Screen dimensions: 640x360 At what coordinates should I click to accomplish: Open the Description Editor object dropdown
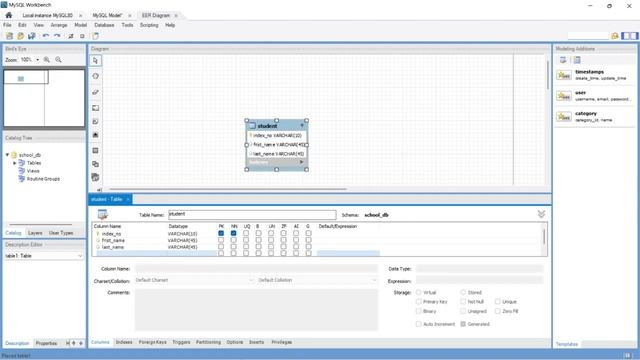click(80, 256)
